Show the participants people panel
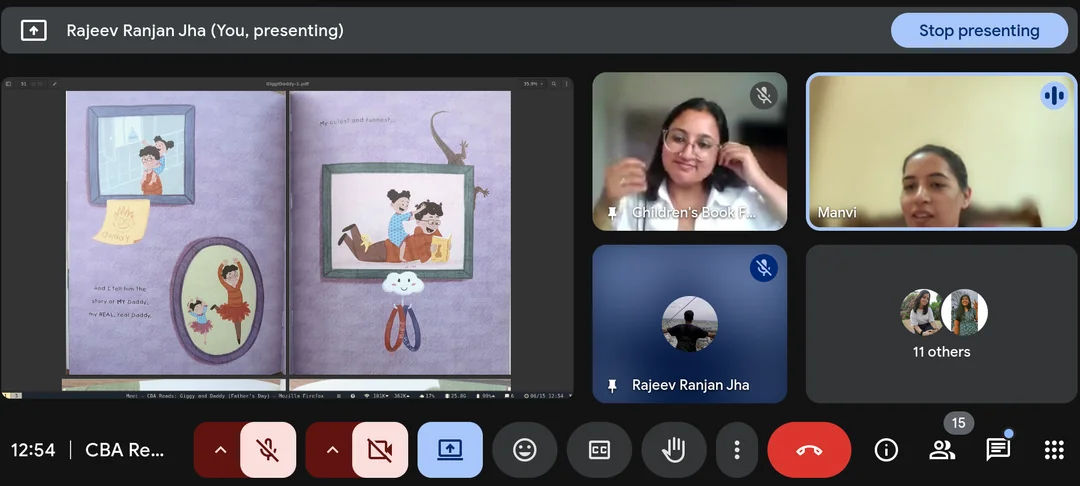This screenshot has width=1080, height=486. (942, 450)
